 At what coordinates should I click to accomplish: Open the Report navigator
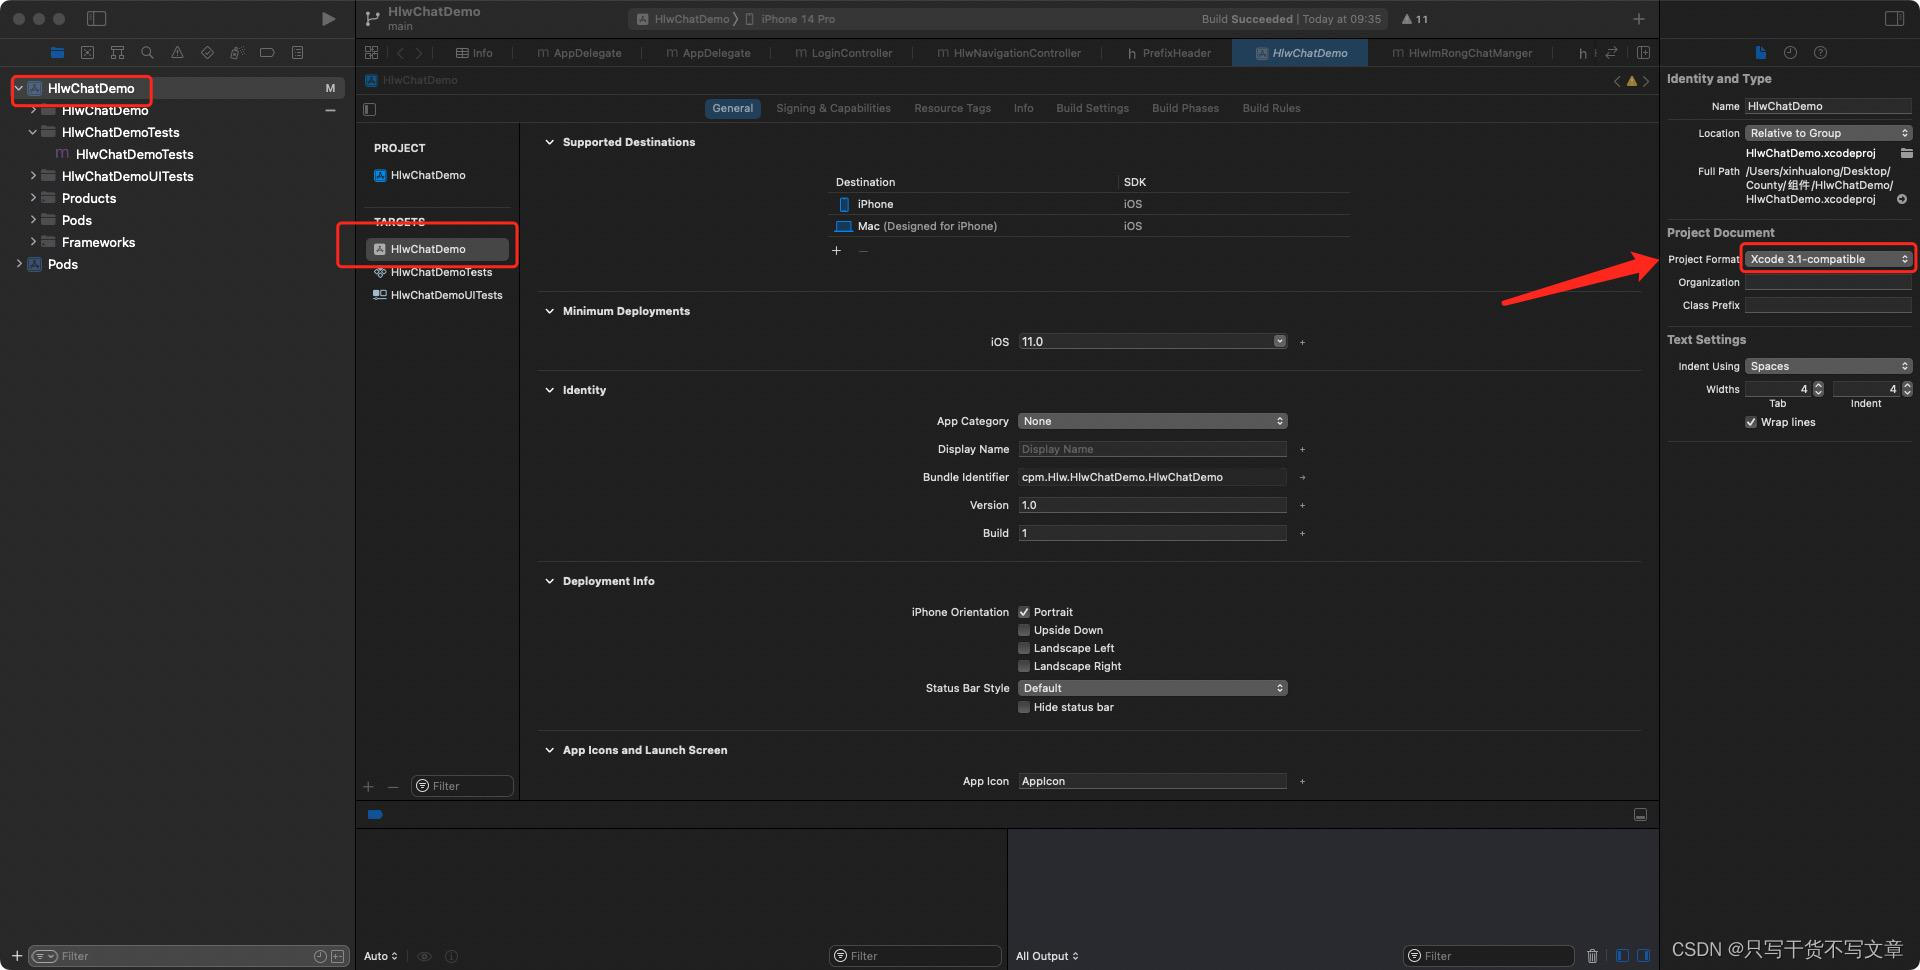point(297,53)
